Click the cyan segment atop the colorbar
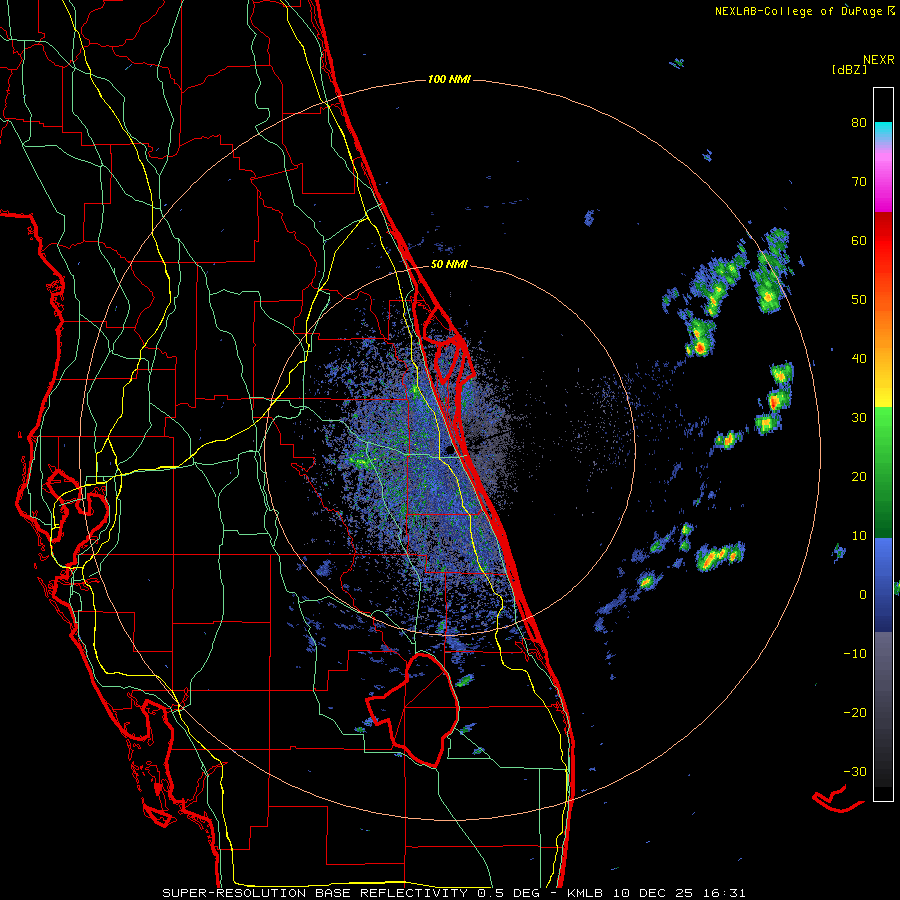This screenshot has height=900, width=900. (x=883, y=132)
